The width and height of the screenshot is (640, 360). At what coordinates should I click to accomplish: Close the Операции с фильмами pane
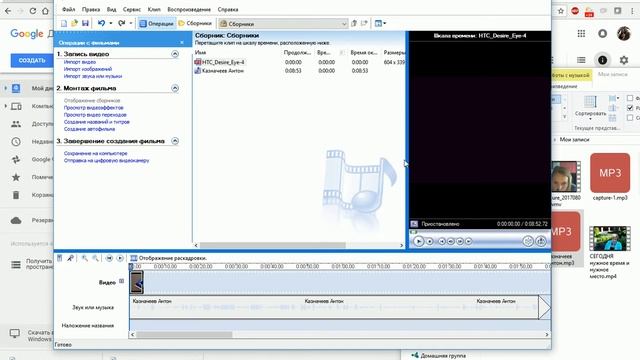pos(182,42)
